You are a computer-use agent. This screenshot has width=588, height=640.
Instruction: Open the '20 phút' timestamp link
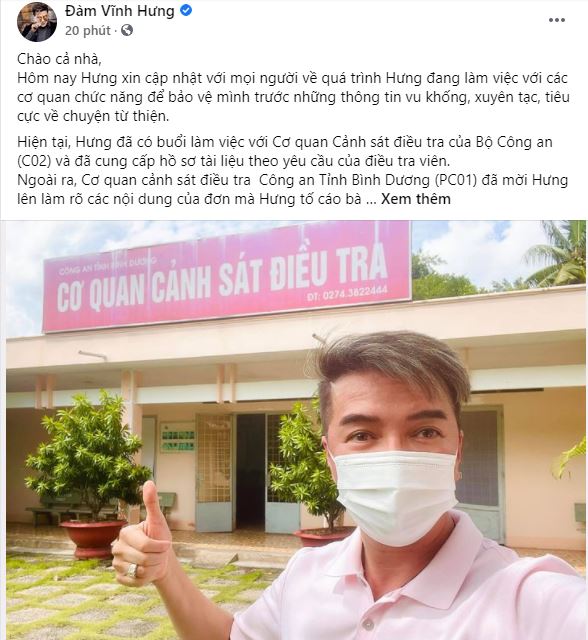point(87,31)
